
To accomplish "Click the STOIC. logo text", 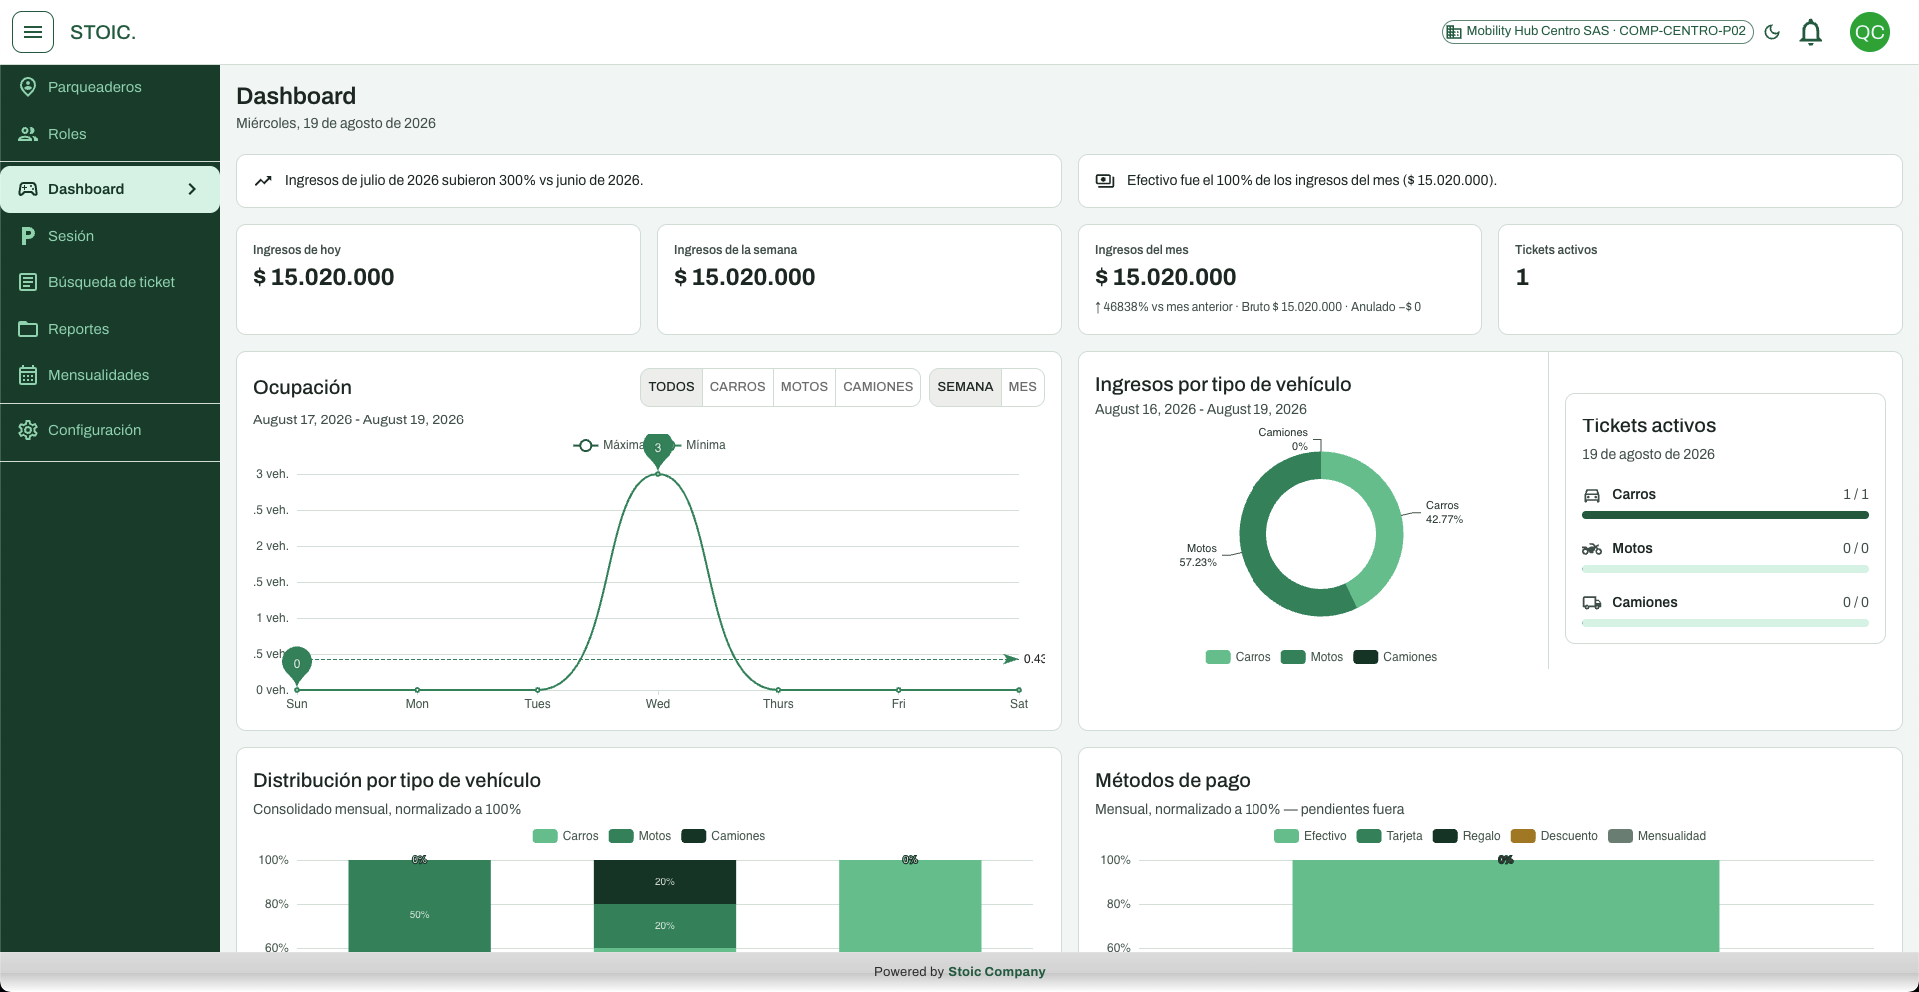I will click(103, 32).
